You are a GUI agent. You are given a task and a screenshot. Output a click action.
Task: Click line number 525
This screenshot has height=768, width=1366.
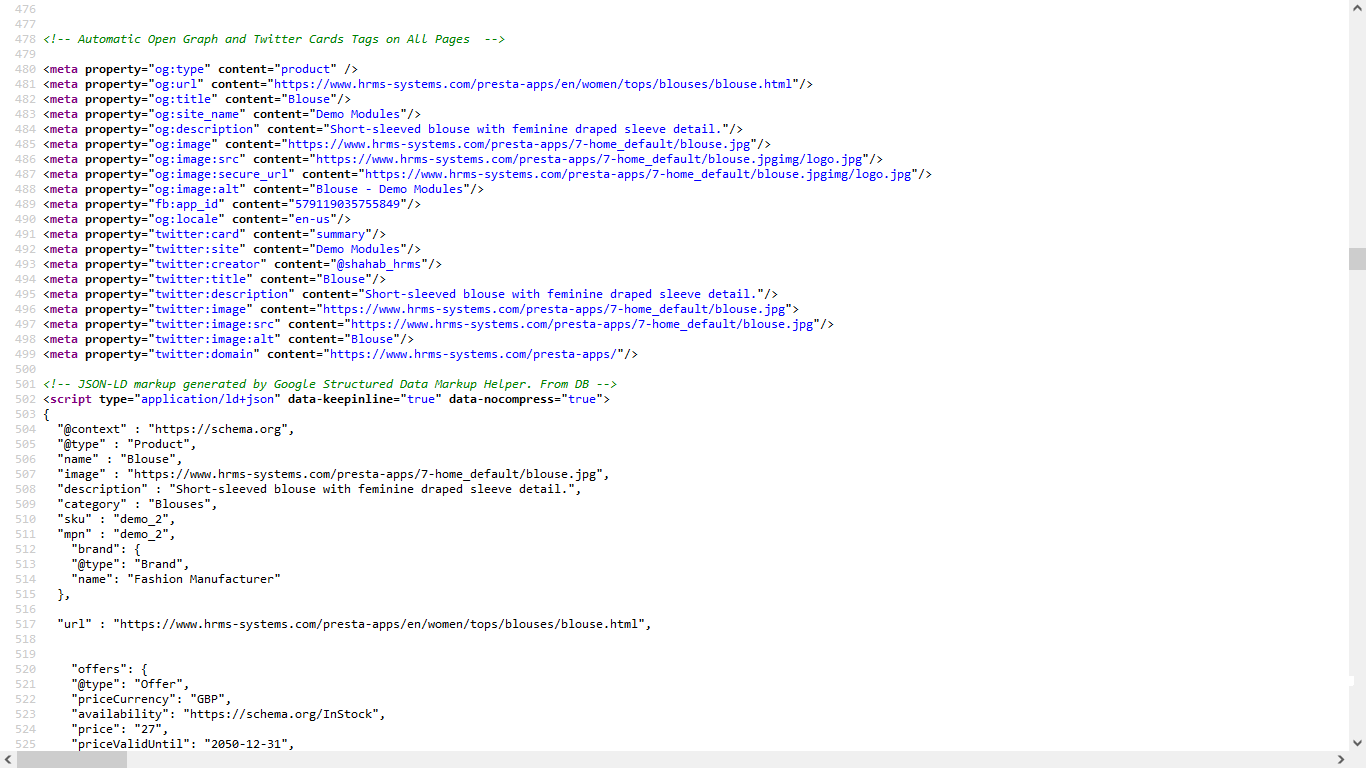pyautogui.click(x=26, y=744)
